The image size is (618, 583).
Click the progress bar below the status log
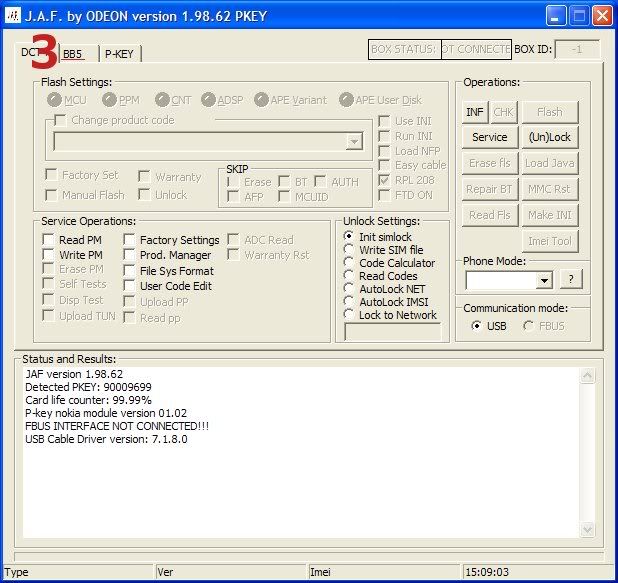[x=309, y=556]
